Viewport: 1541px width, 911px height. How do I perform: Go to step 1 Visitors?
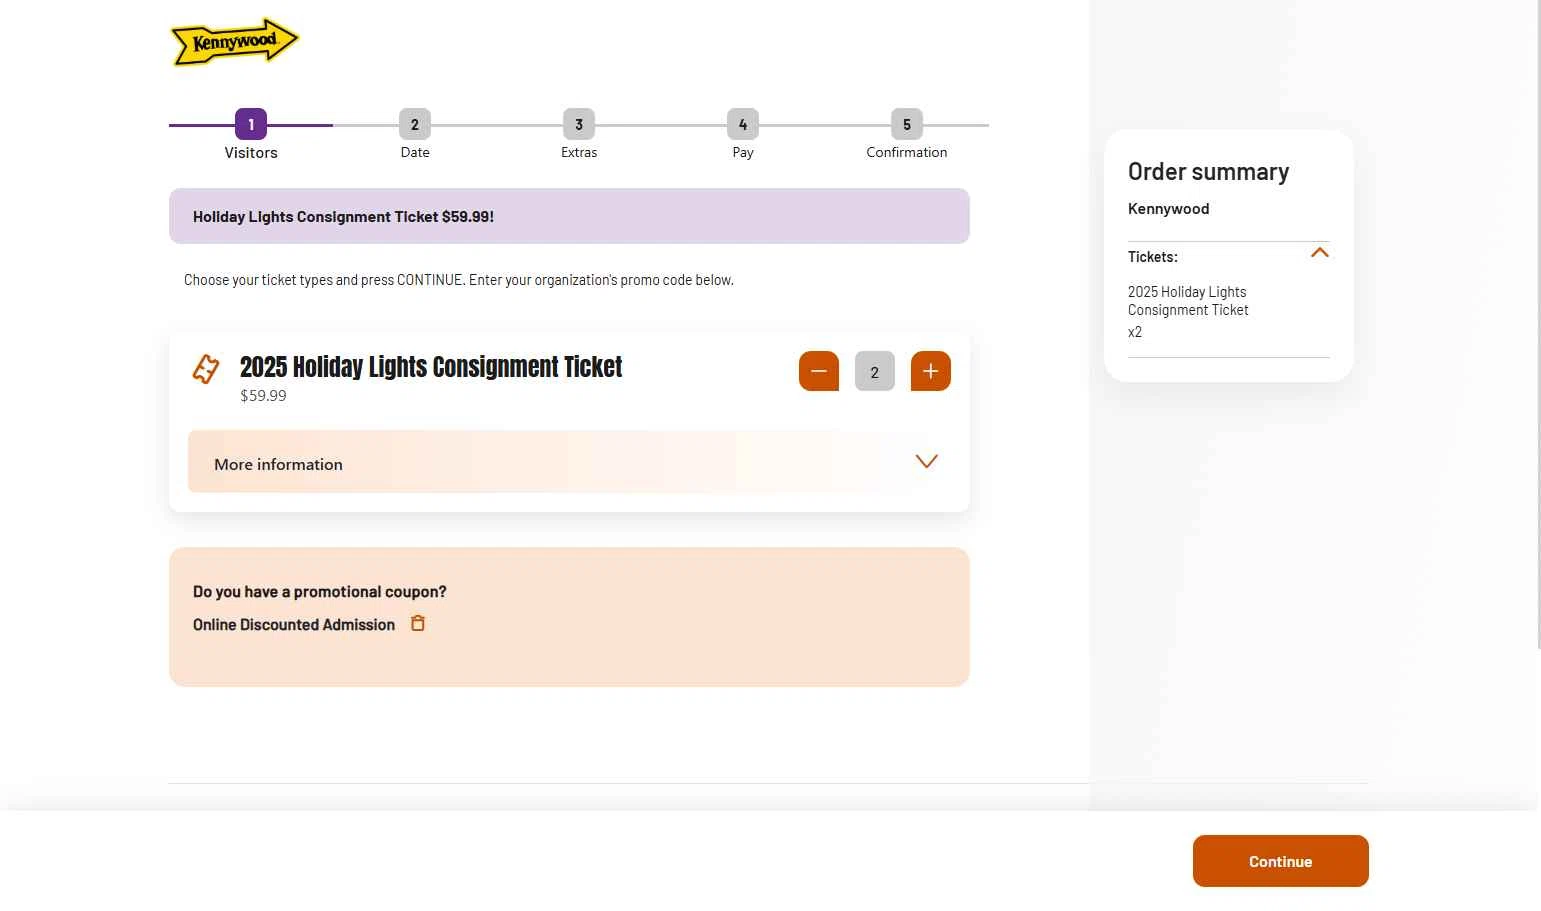coord(251,124)
